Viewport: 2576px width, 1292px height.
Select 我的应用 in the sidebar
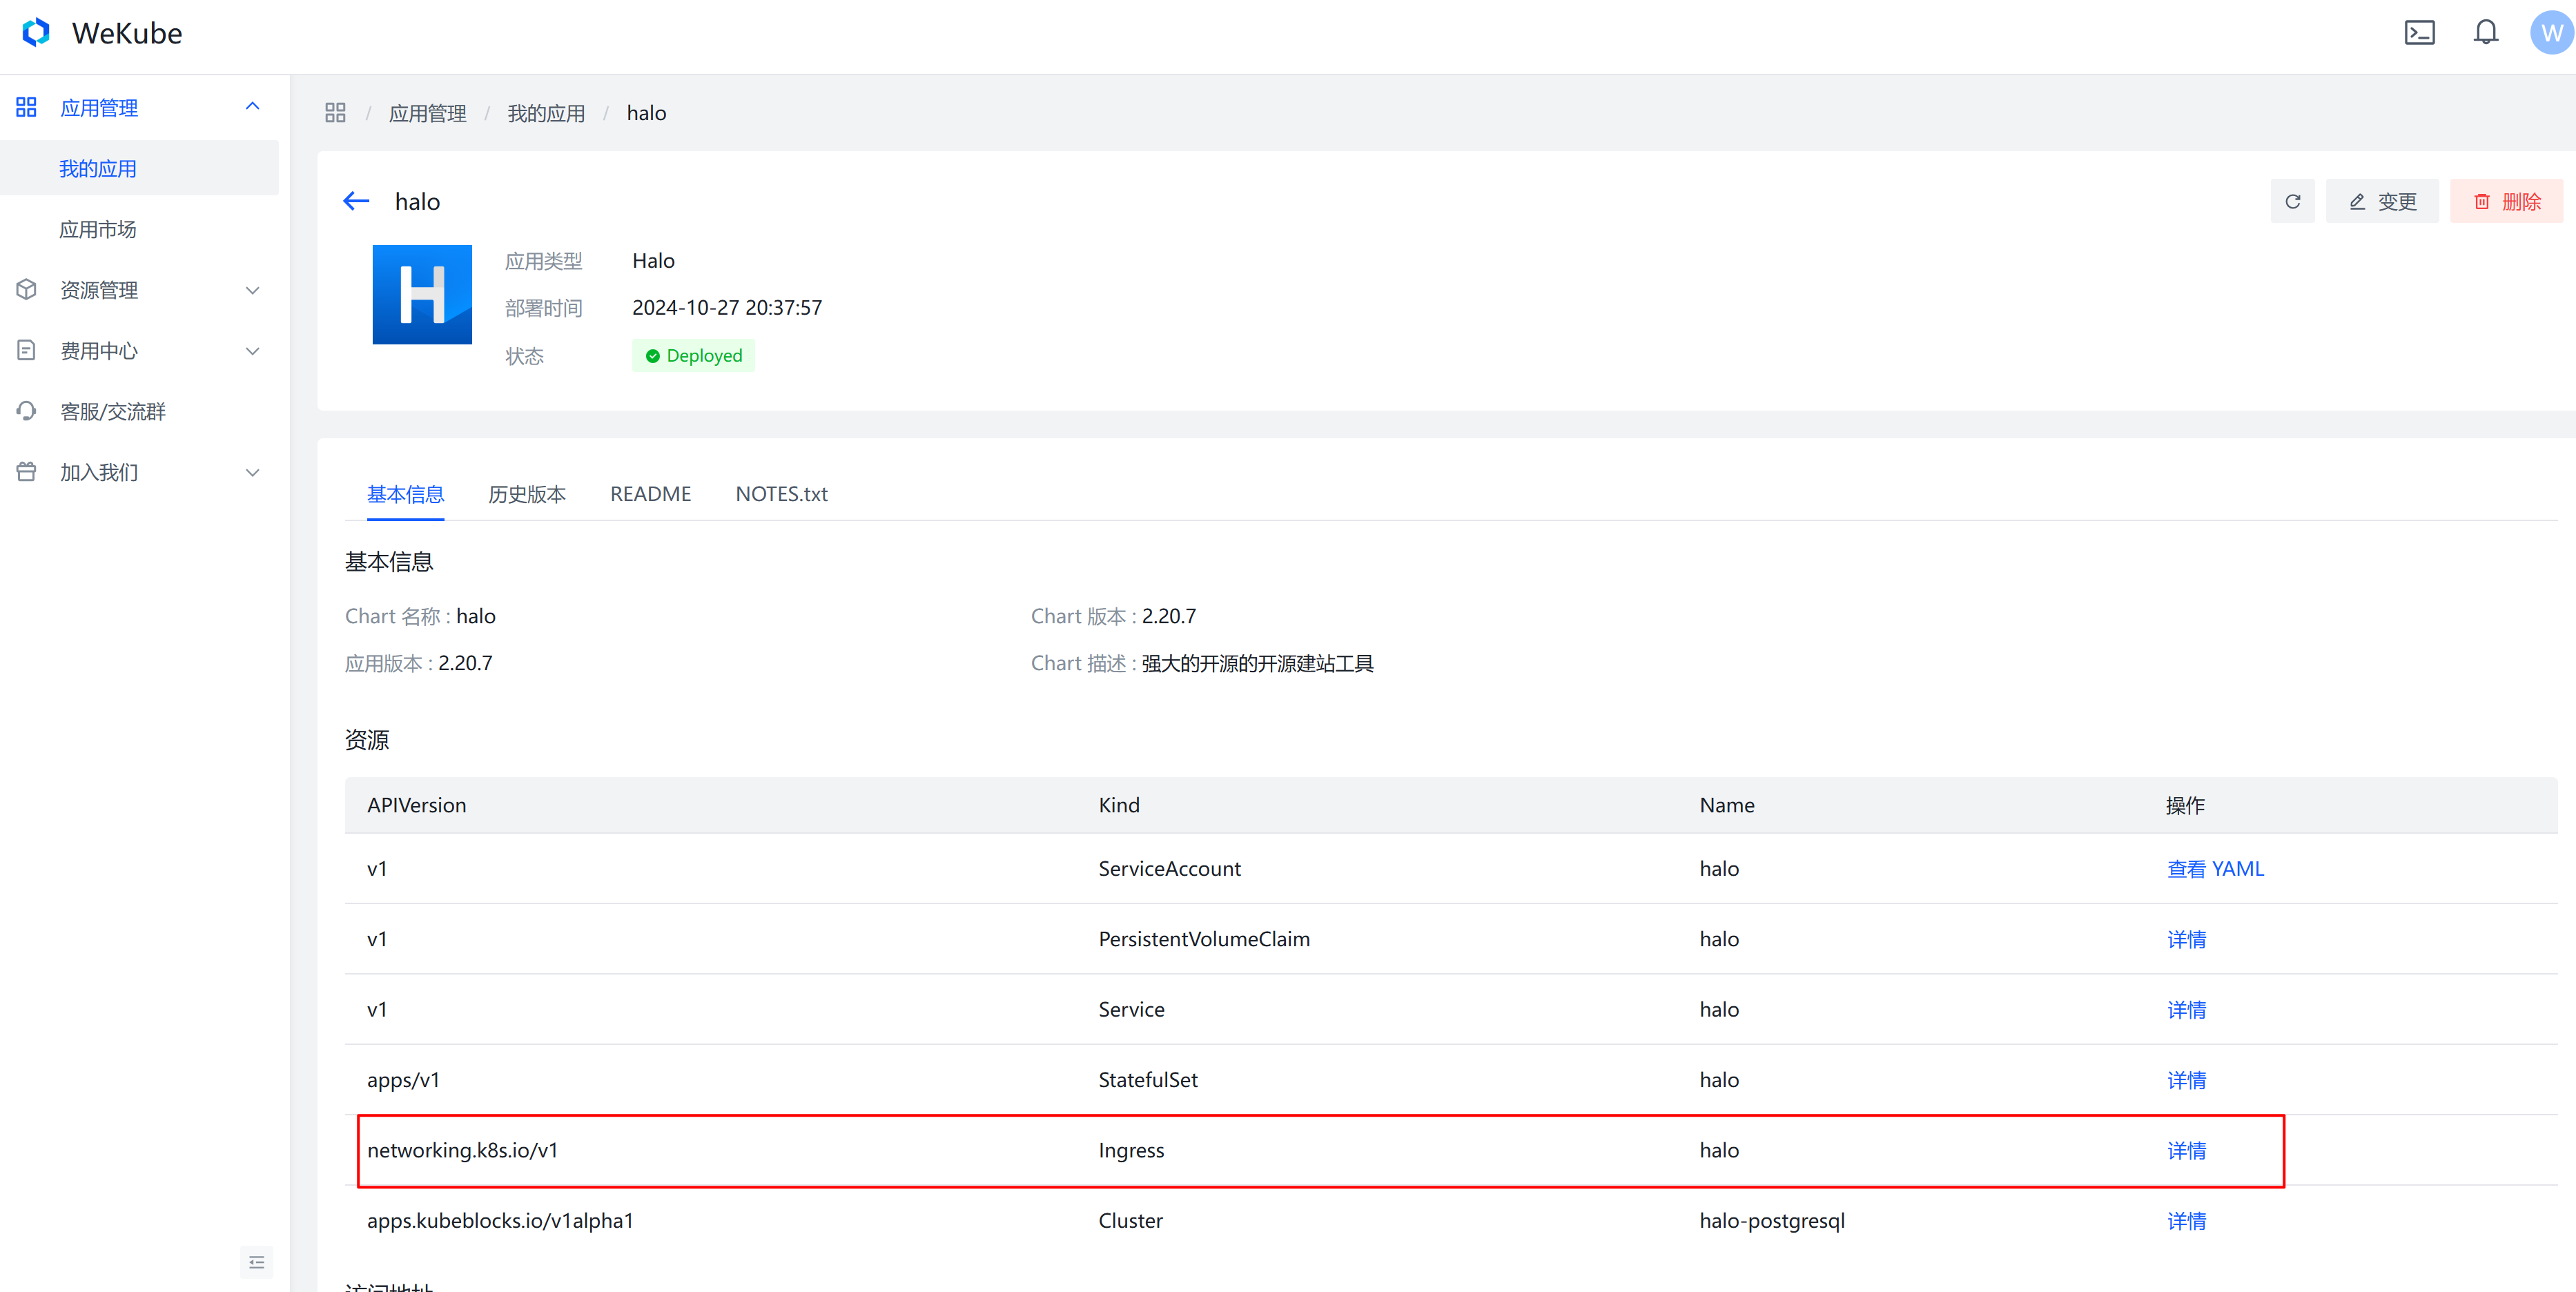(139, 168)
